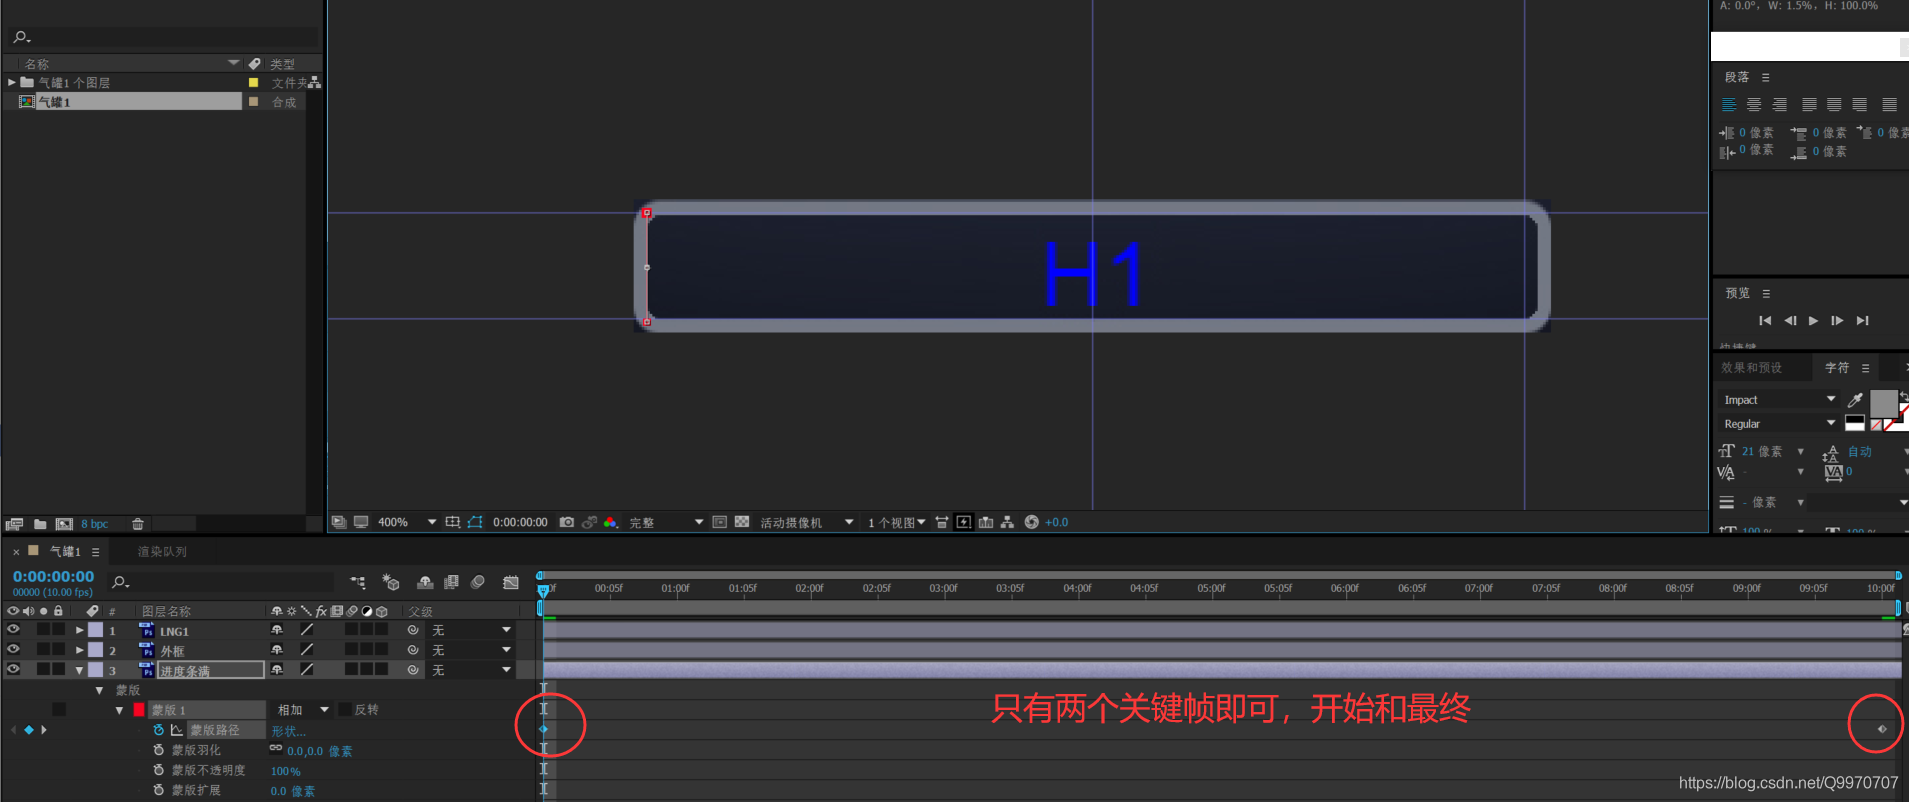This screenshot has width=1909, height=802.
Task: Open the 气罐1 timeline panel menu
Action: pyautogui.click(x=95, y=551)
